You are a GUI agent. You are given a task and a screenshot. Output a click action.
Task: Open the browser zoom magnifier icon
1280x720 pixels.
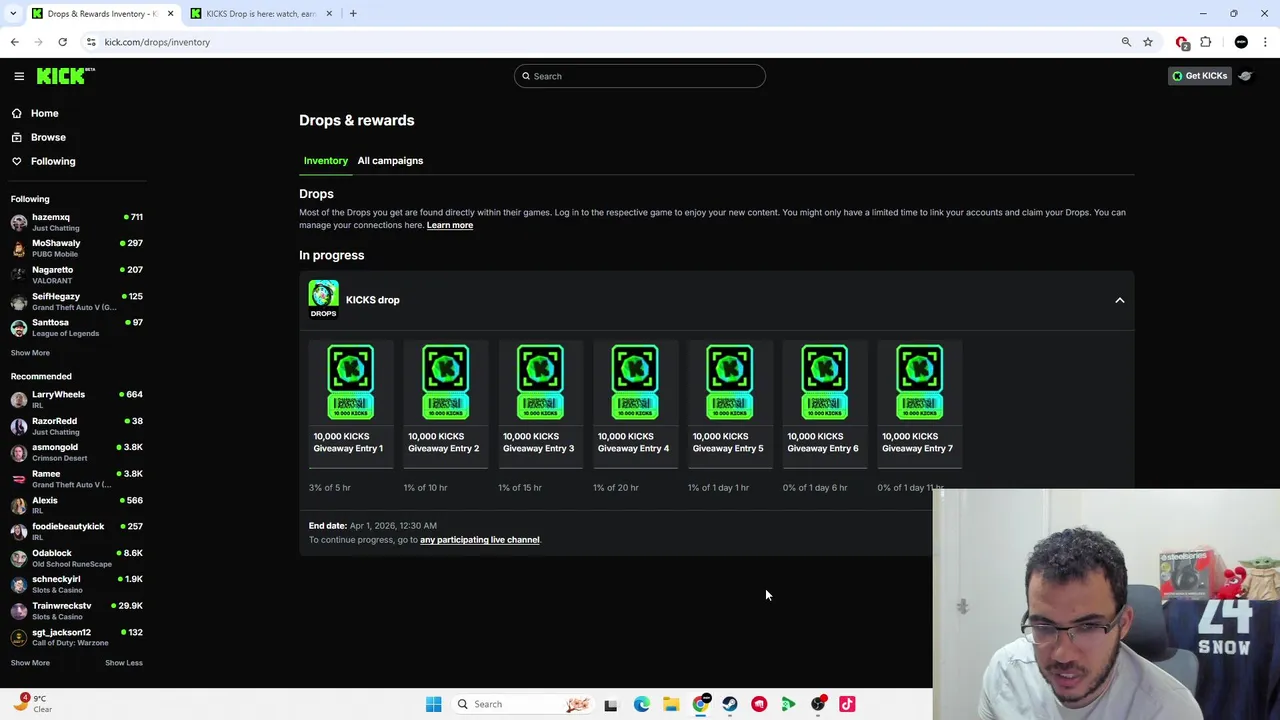[x=1126, y=42]
